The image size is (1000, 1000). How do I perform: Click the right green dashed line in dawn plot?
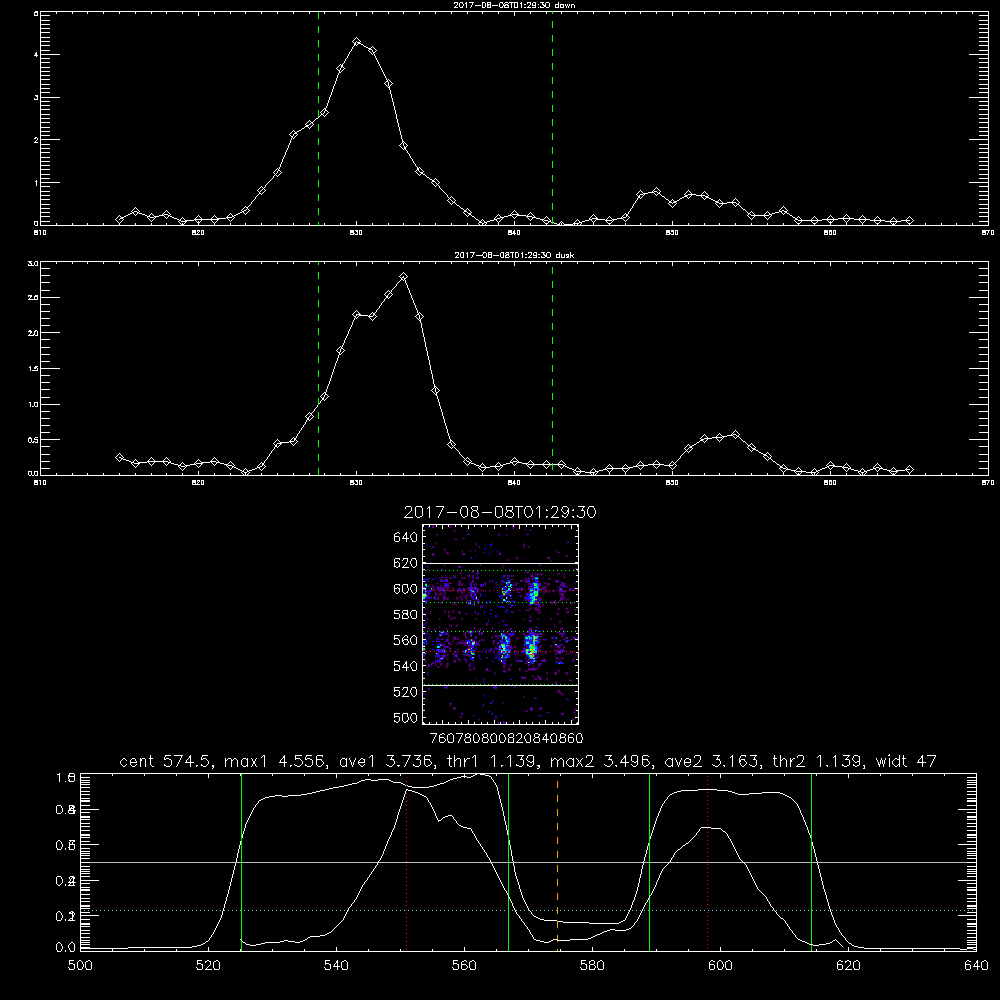coord(552,118)
